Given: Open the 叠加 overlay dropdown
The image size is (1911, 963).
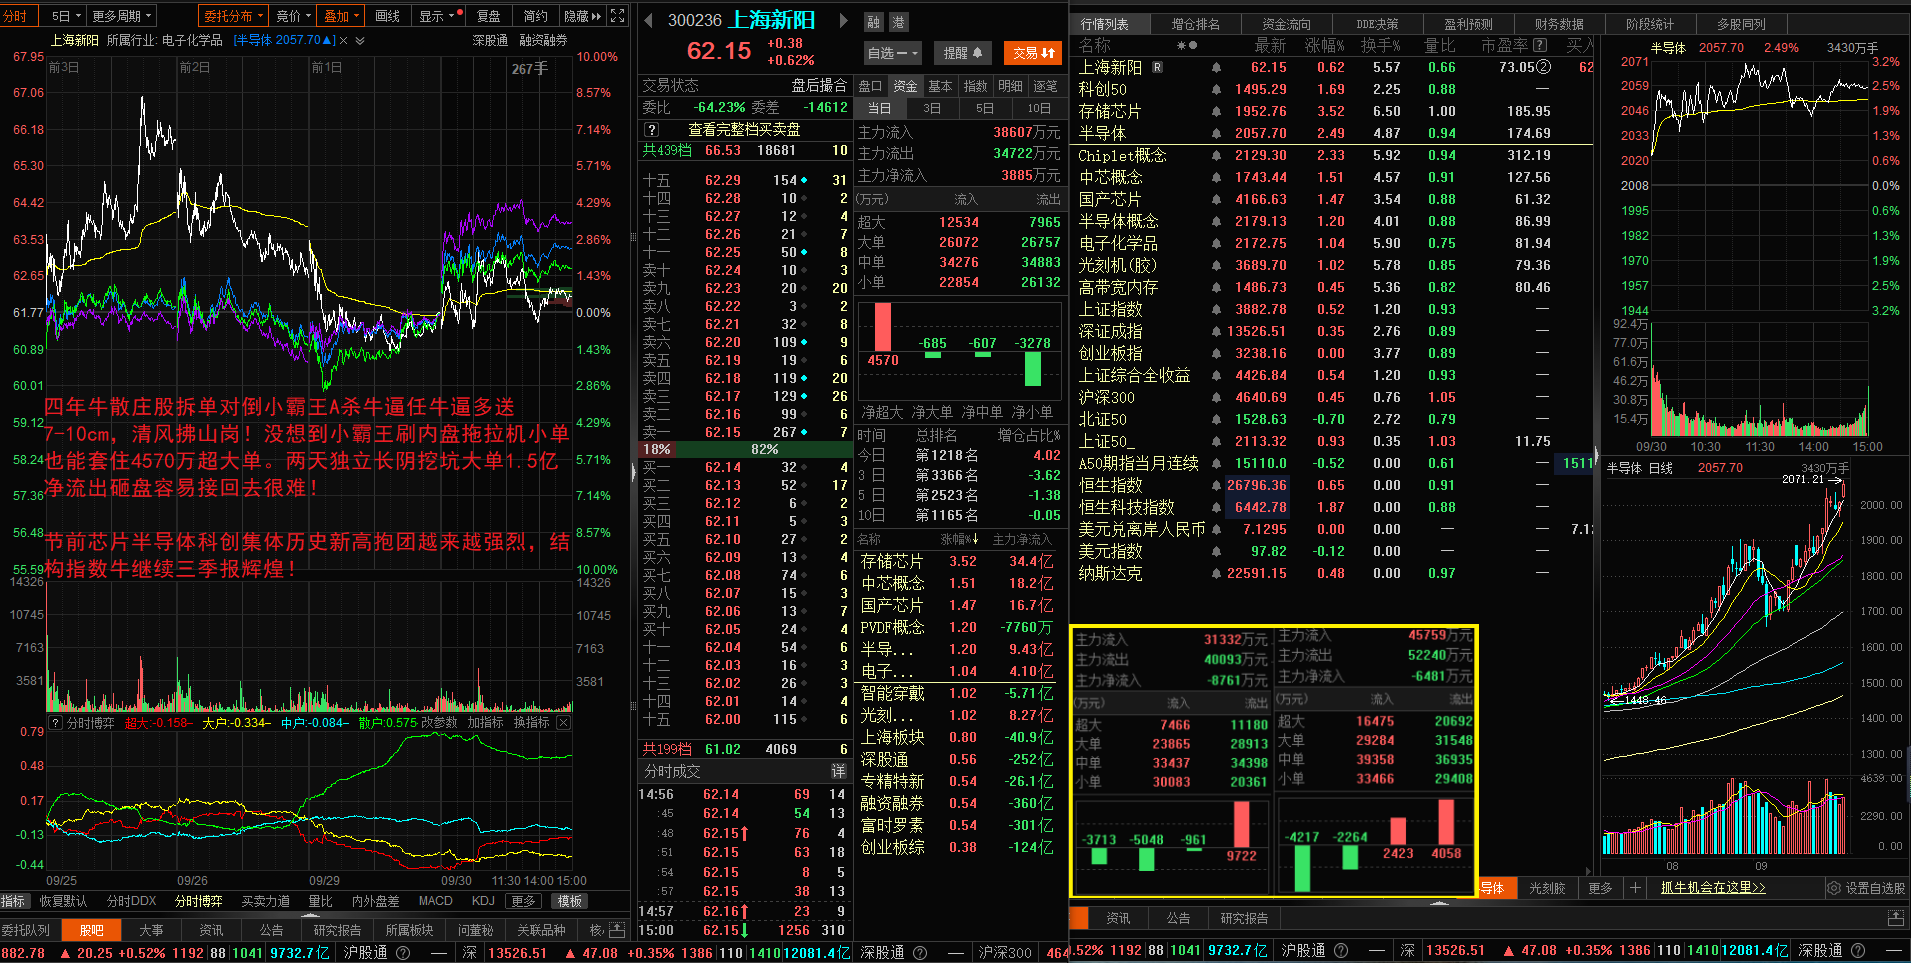Looking at the screenshot, I should coord(341,16).
